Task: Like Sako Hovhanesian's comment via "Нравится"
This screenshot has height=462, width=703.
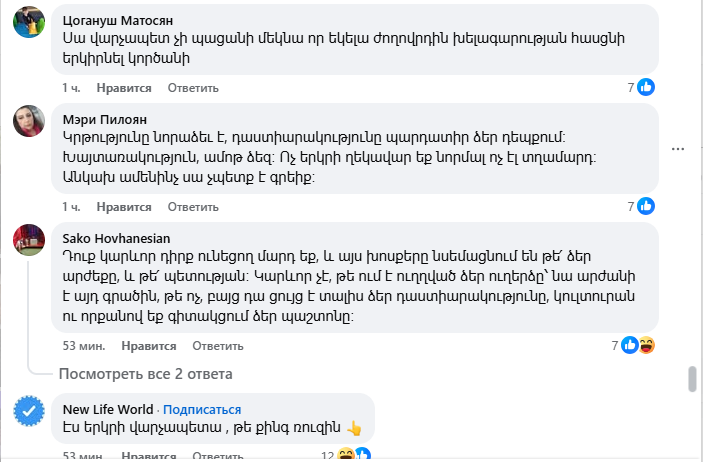Action: [x=148, y=346]
